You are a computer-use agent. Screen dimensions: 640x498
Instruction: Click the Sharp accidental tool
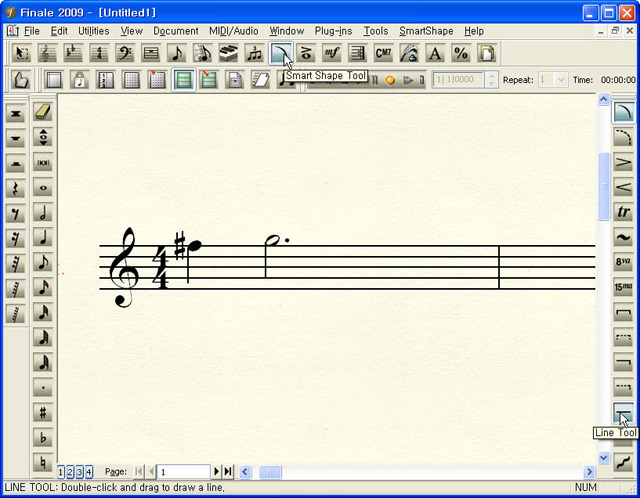(x=43, y=412)
